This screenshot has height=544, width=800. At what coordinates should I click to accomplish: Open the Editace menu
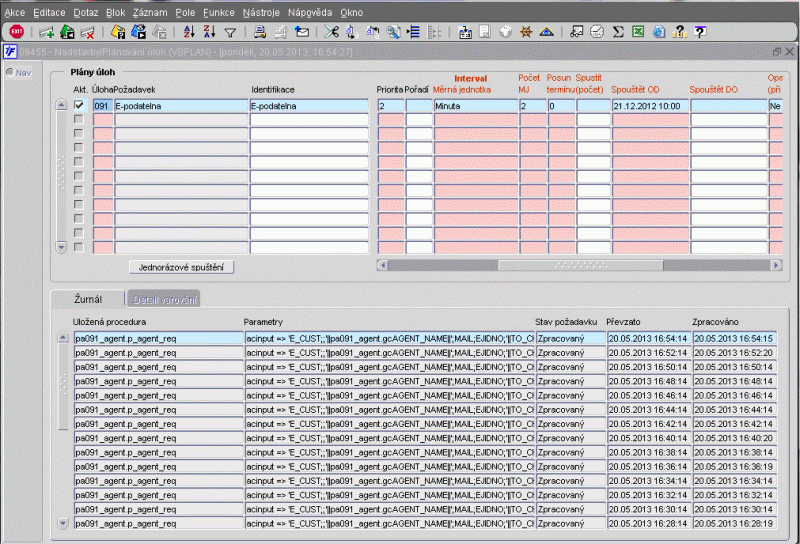pyautogui.click(x=49, y=12)
